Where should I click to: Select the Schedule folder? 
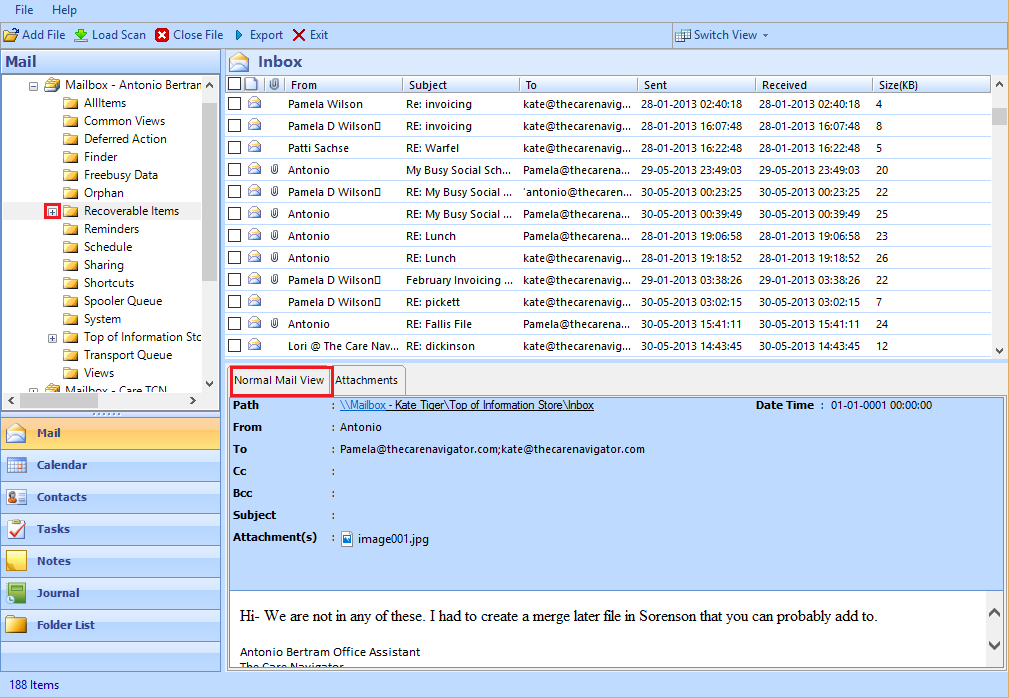(108, 247)
